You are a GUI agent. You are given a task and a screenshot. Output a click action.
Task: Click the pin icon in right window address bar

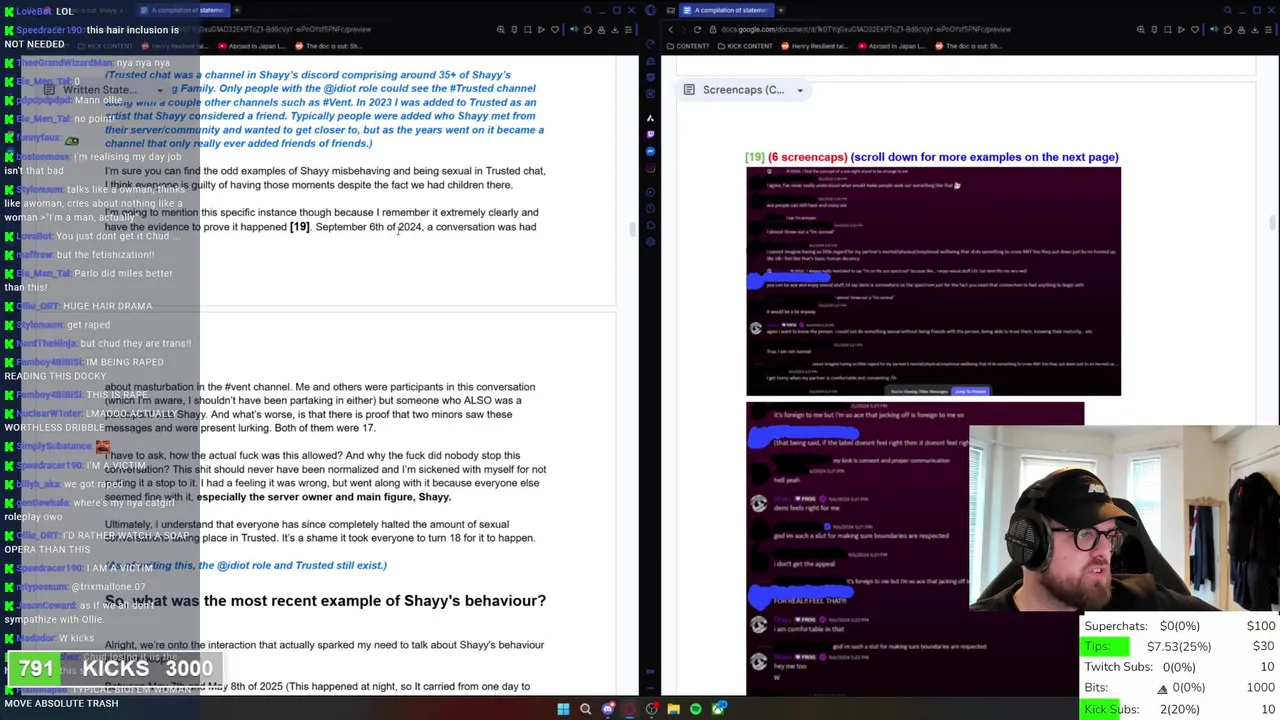coord(1154,30)
